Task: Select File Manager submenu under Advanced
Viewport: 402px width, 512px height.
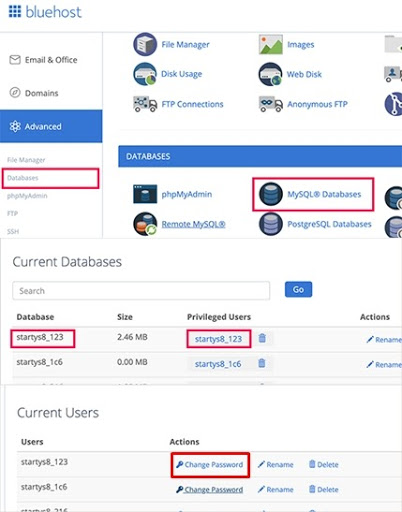Action: (x=26, y=160)
